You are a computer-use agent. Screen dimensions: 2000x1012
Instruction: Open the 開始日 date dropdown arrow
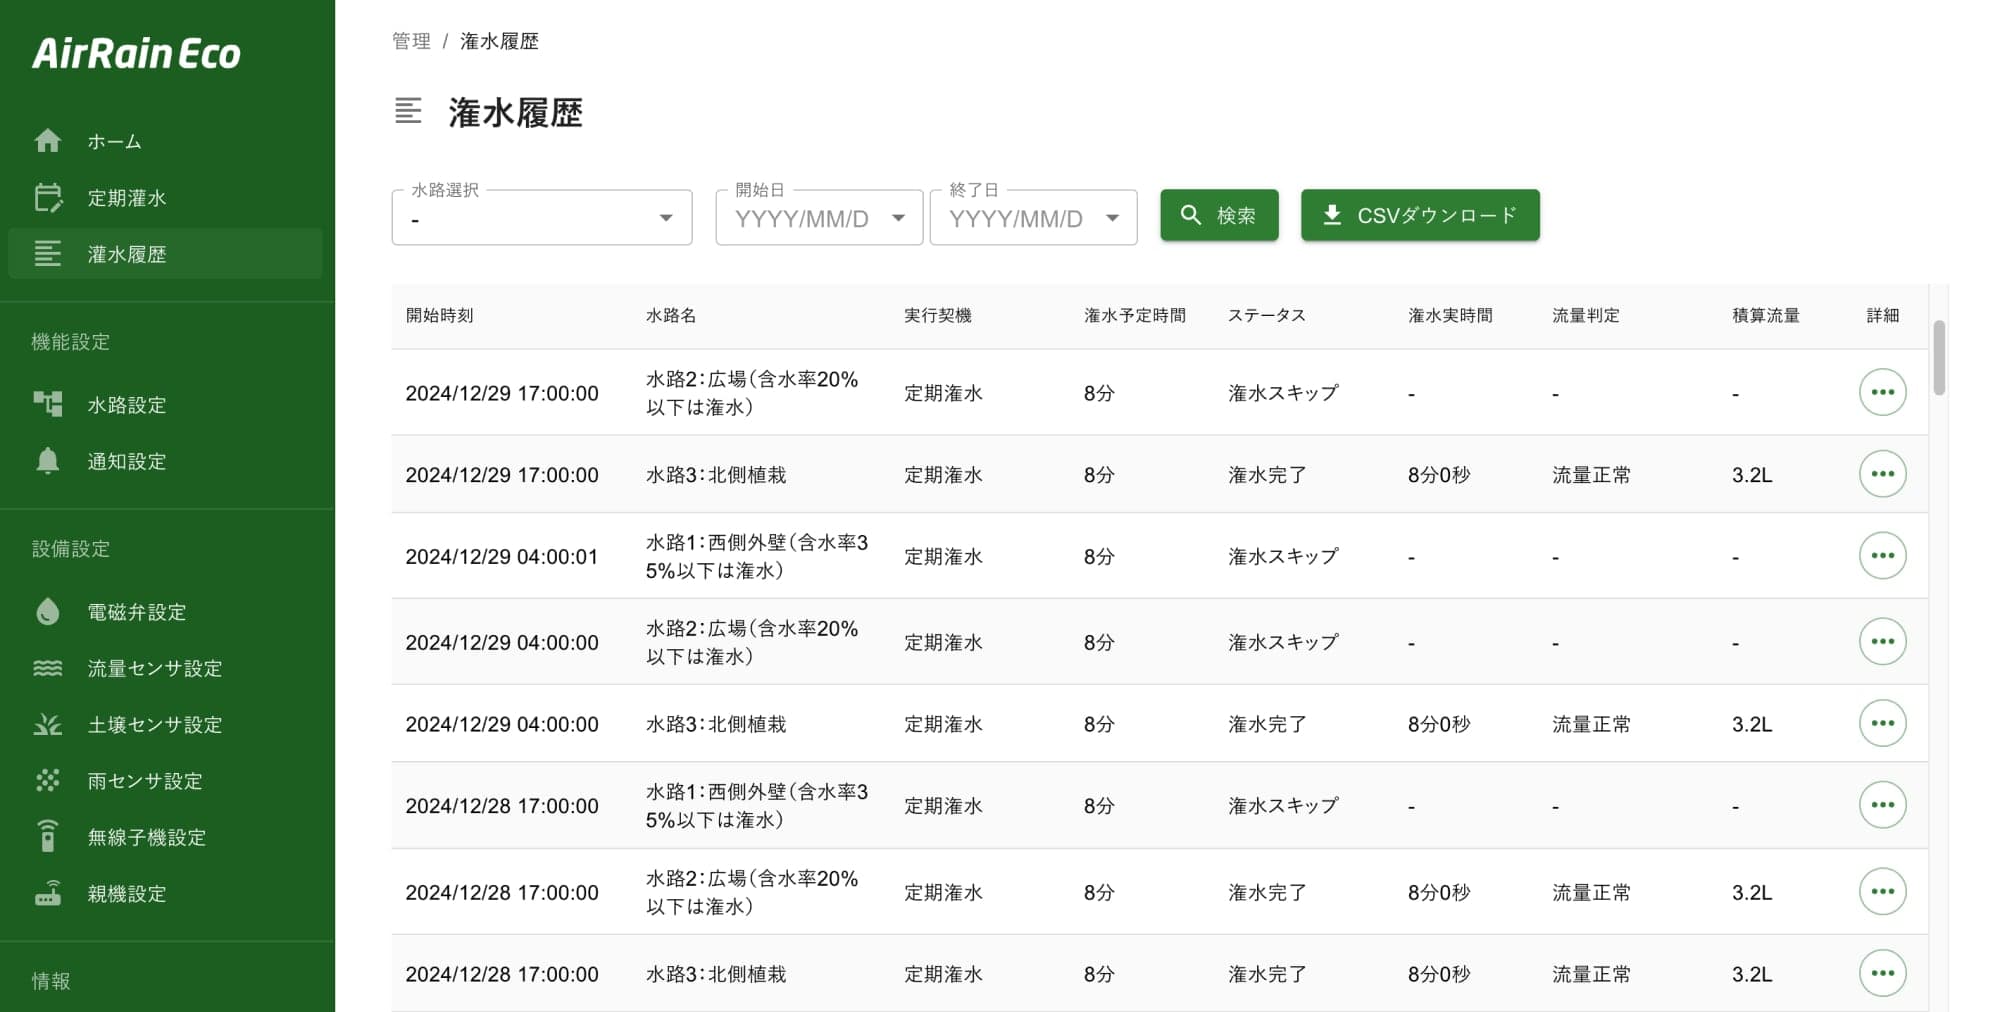[898, 218]
